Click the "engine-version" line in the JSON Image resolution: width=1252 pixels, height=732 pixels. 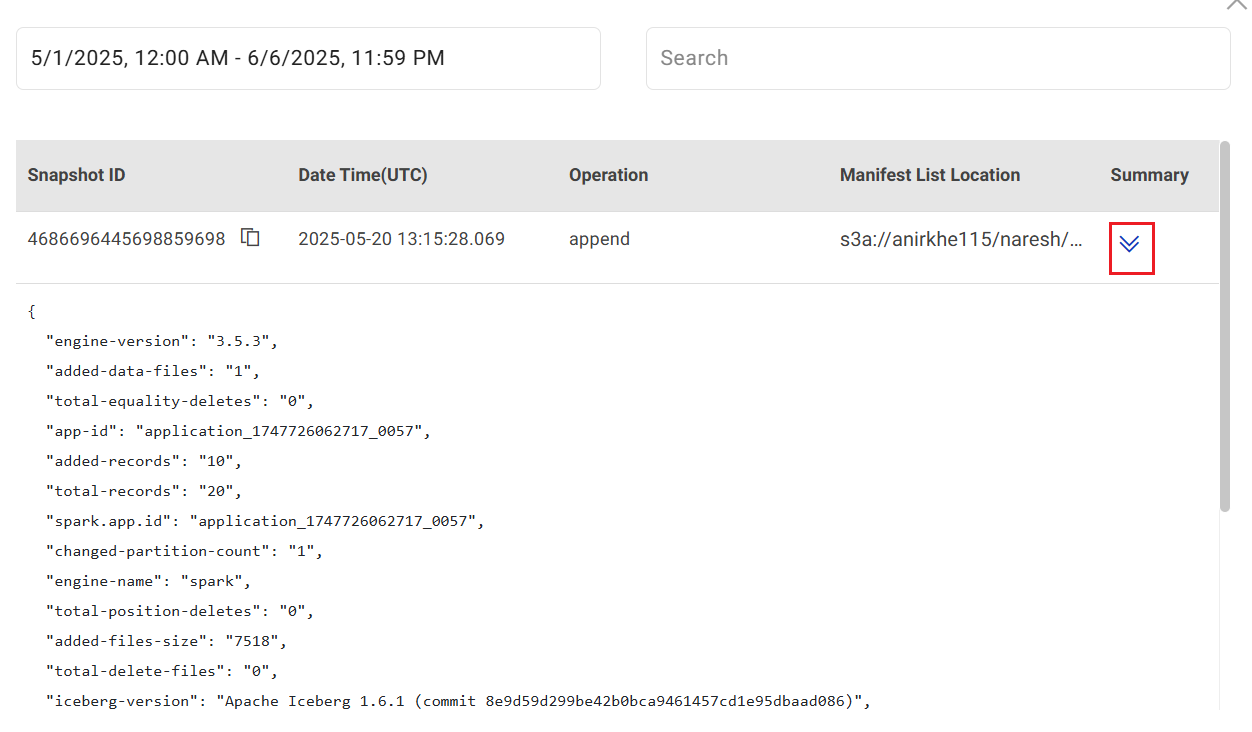coord(160,341)
